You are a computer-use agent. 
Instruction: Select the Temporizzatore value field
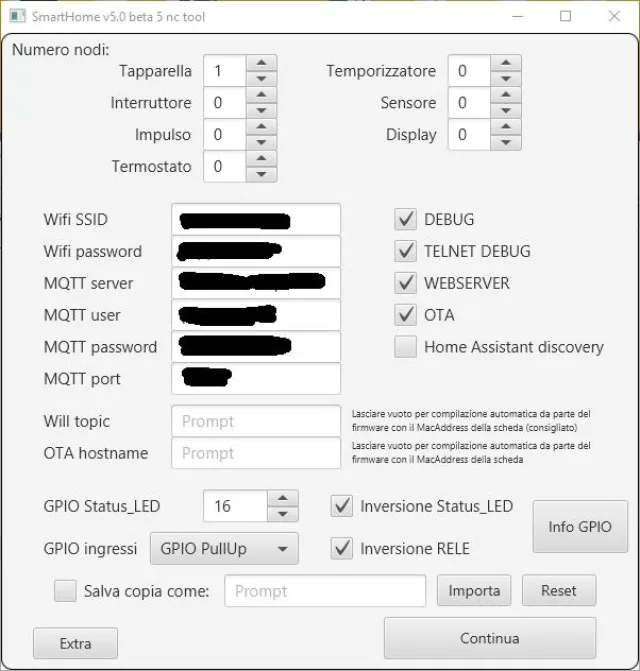coord(469,71)
